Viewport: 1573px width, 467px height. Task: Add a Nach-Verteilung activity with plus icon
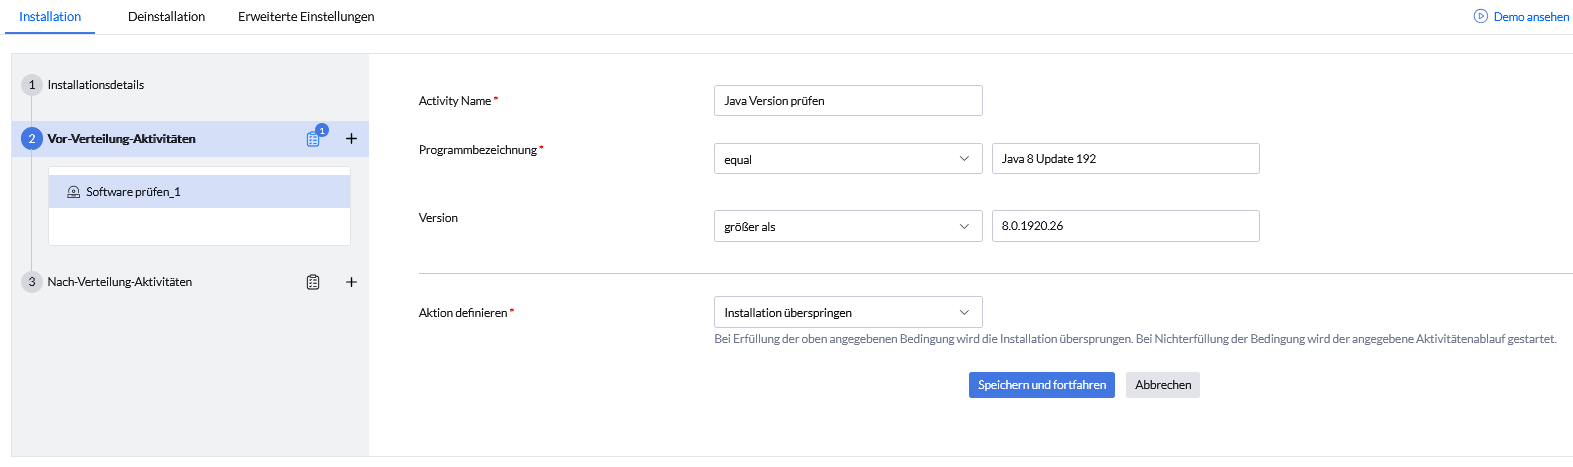click(x=351, y=282)
